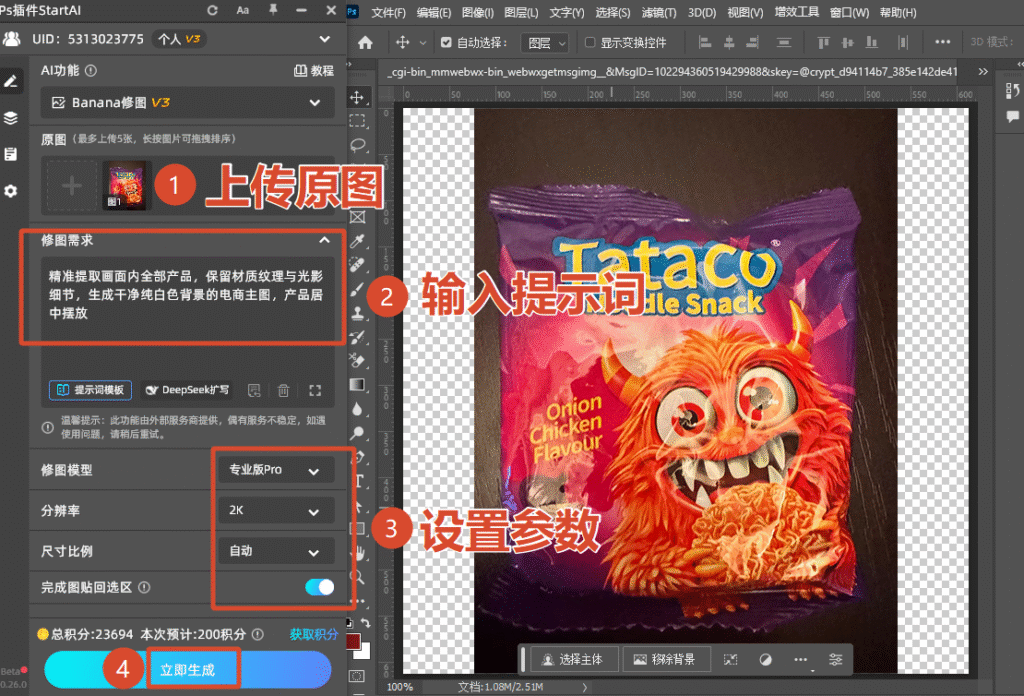The image size is (1024, 696).
Task: Open StartAI settings gear in sidebar
Action: tap(11, 191)
